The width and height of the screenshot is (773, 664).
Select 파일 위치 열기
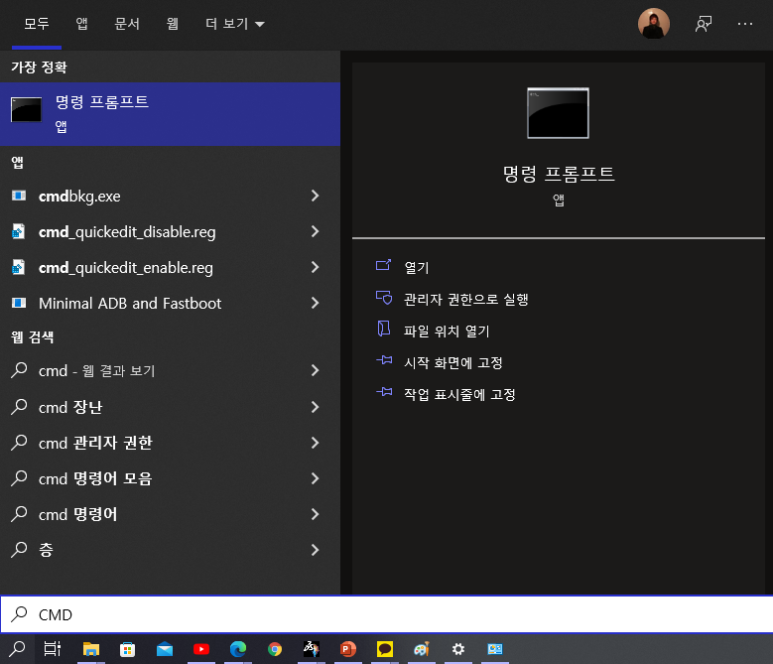point(446,331)
